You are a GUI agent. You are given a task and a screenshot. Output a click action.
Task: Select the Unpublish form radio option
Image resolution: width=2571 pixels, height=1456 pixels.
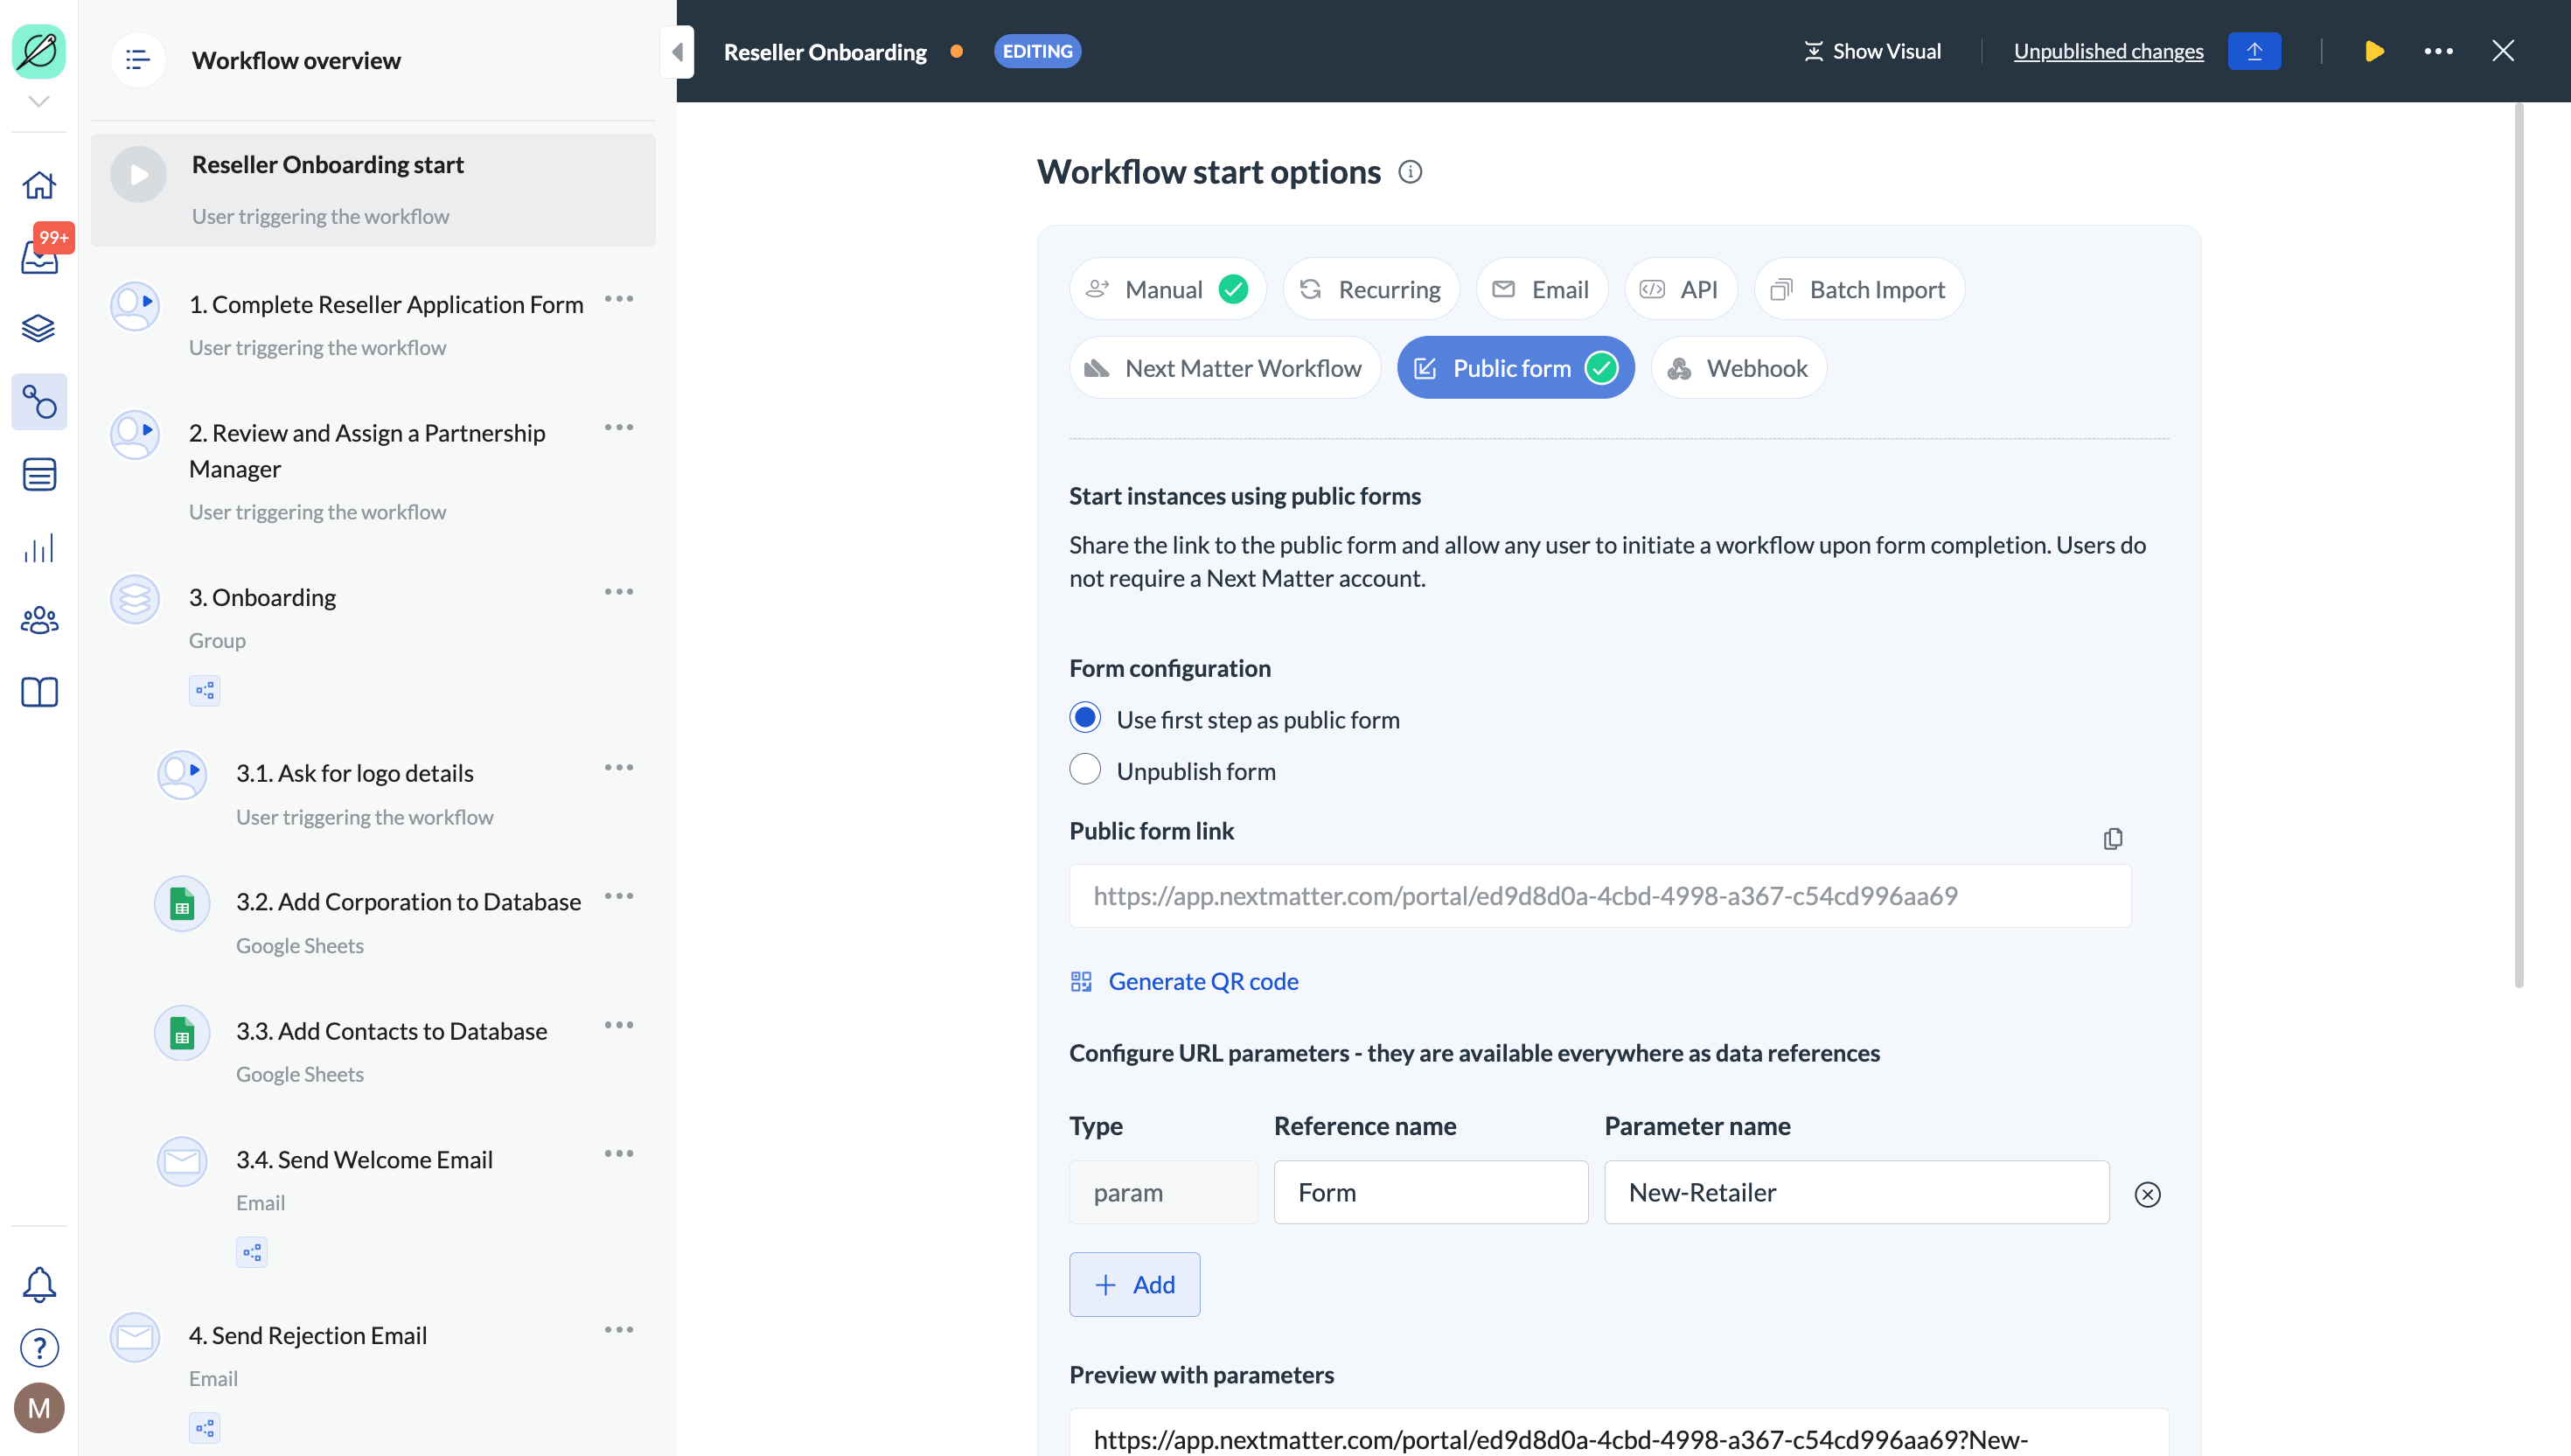[x=1085, y=770]
